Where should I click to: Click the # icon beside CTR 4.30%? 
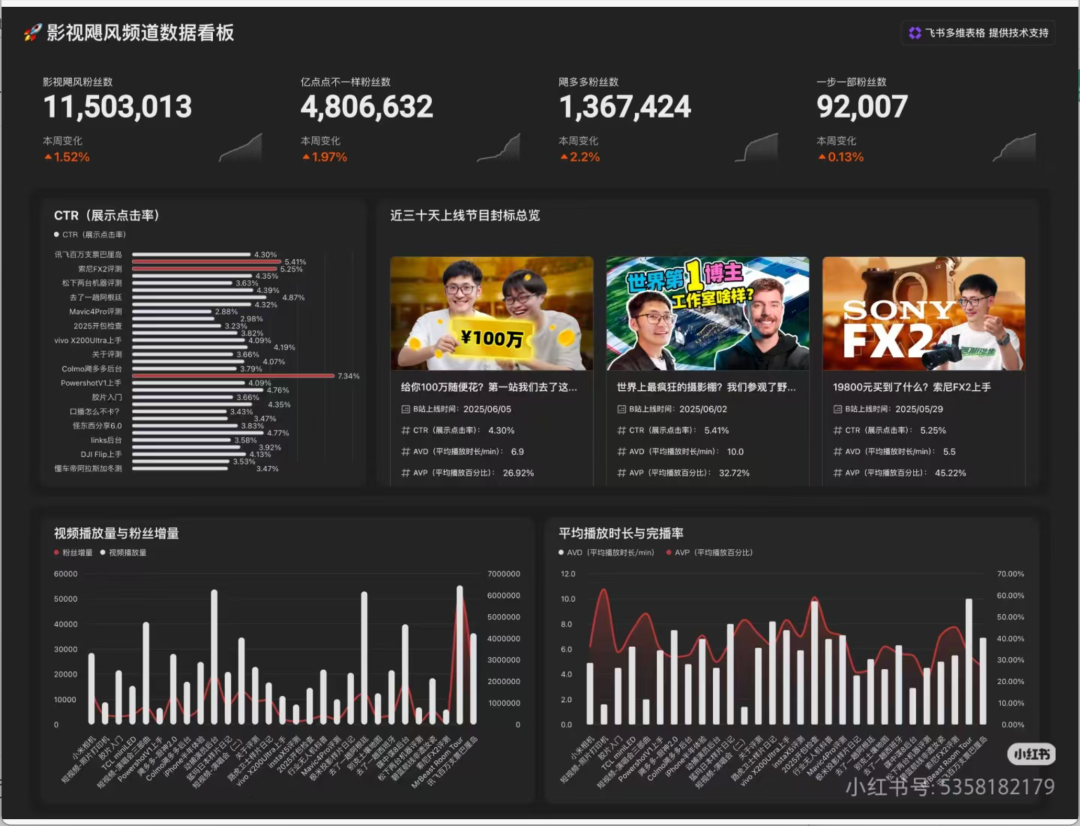pyautogui.click(x=406, y=431)
